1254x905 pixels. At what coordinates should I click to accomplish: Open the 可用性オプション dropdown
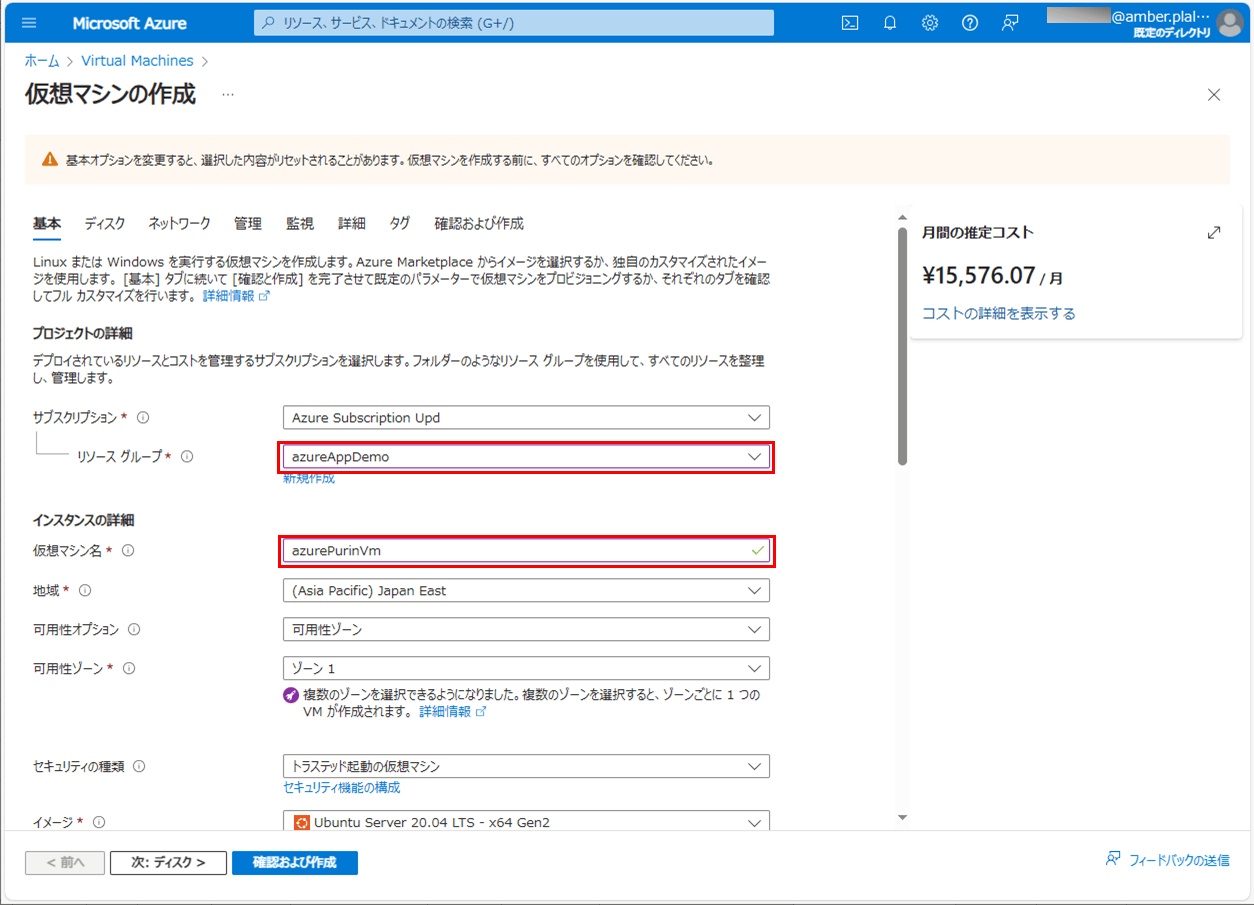click(526, 630)
